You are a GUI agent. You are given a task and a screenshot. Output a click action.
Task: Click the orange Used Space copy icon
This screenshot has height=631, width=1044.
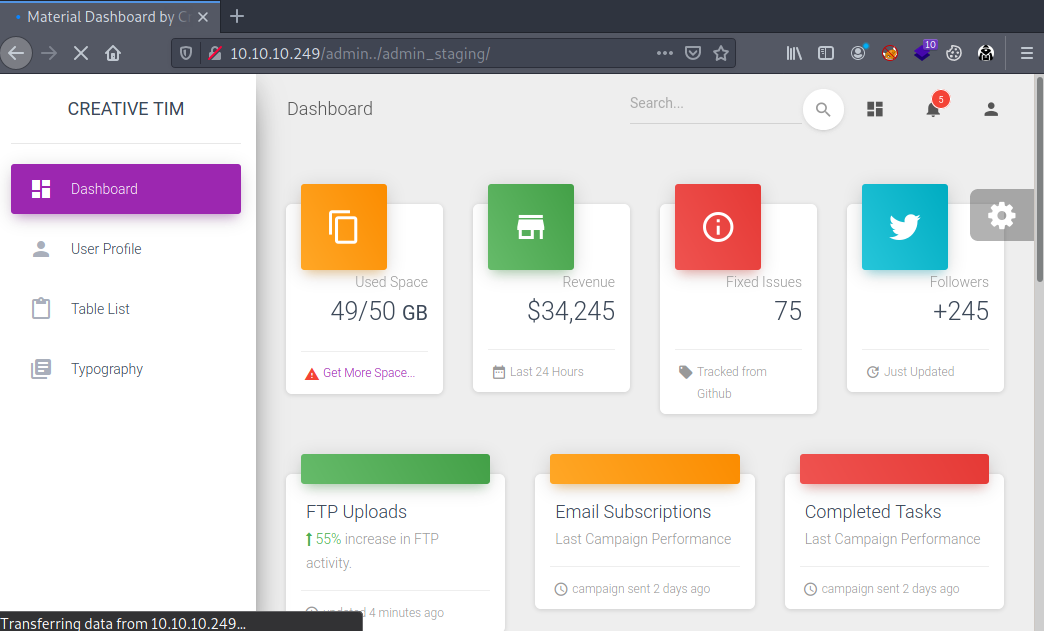[343, 227]
